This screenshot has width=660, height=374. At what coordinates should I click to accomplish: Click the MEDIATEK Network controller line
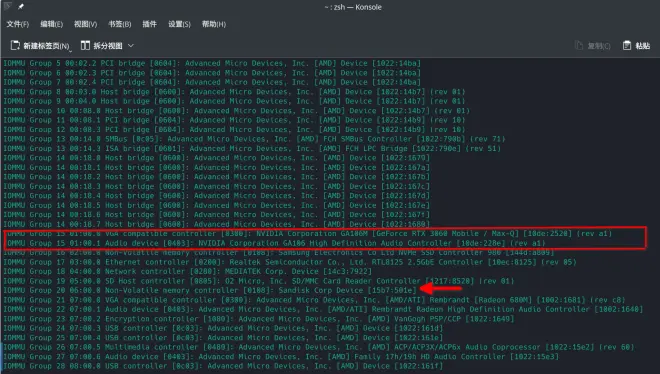tap(188, 271)
